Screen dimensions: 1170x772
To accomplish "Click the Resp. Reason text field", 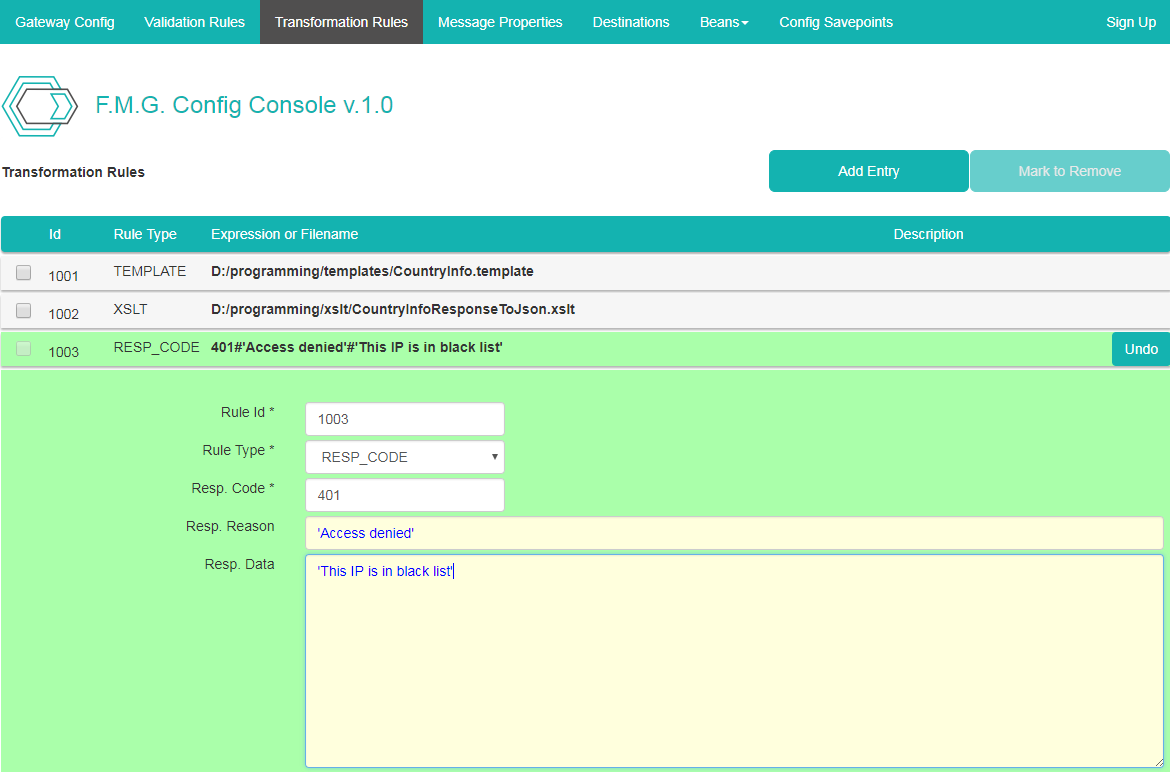I will pyautogui.click(x=734, y=533).
